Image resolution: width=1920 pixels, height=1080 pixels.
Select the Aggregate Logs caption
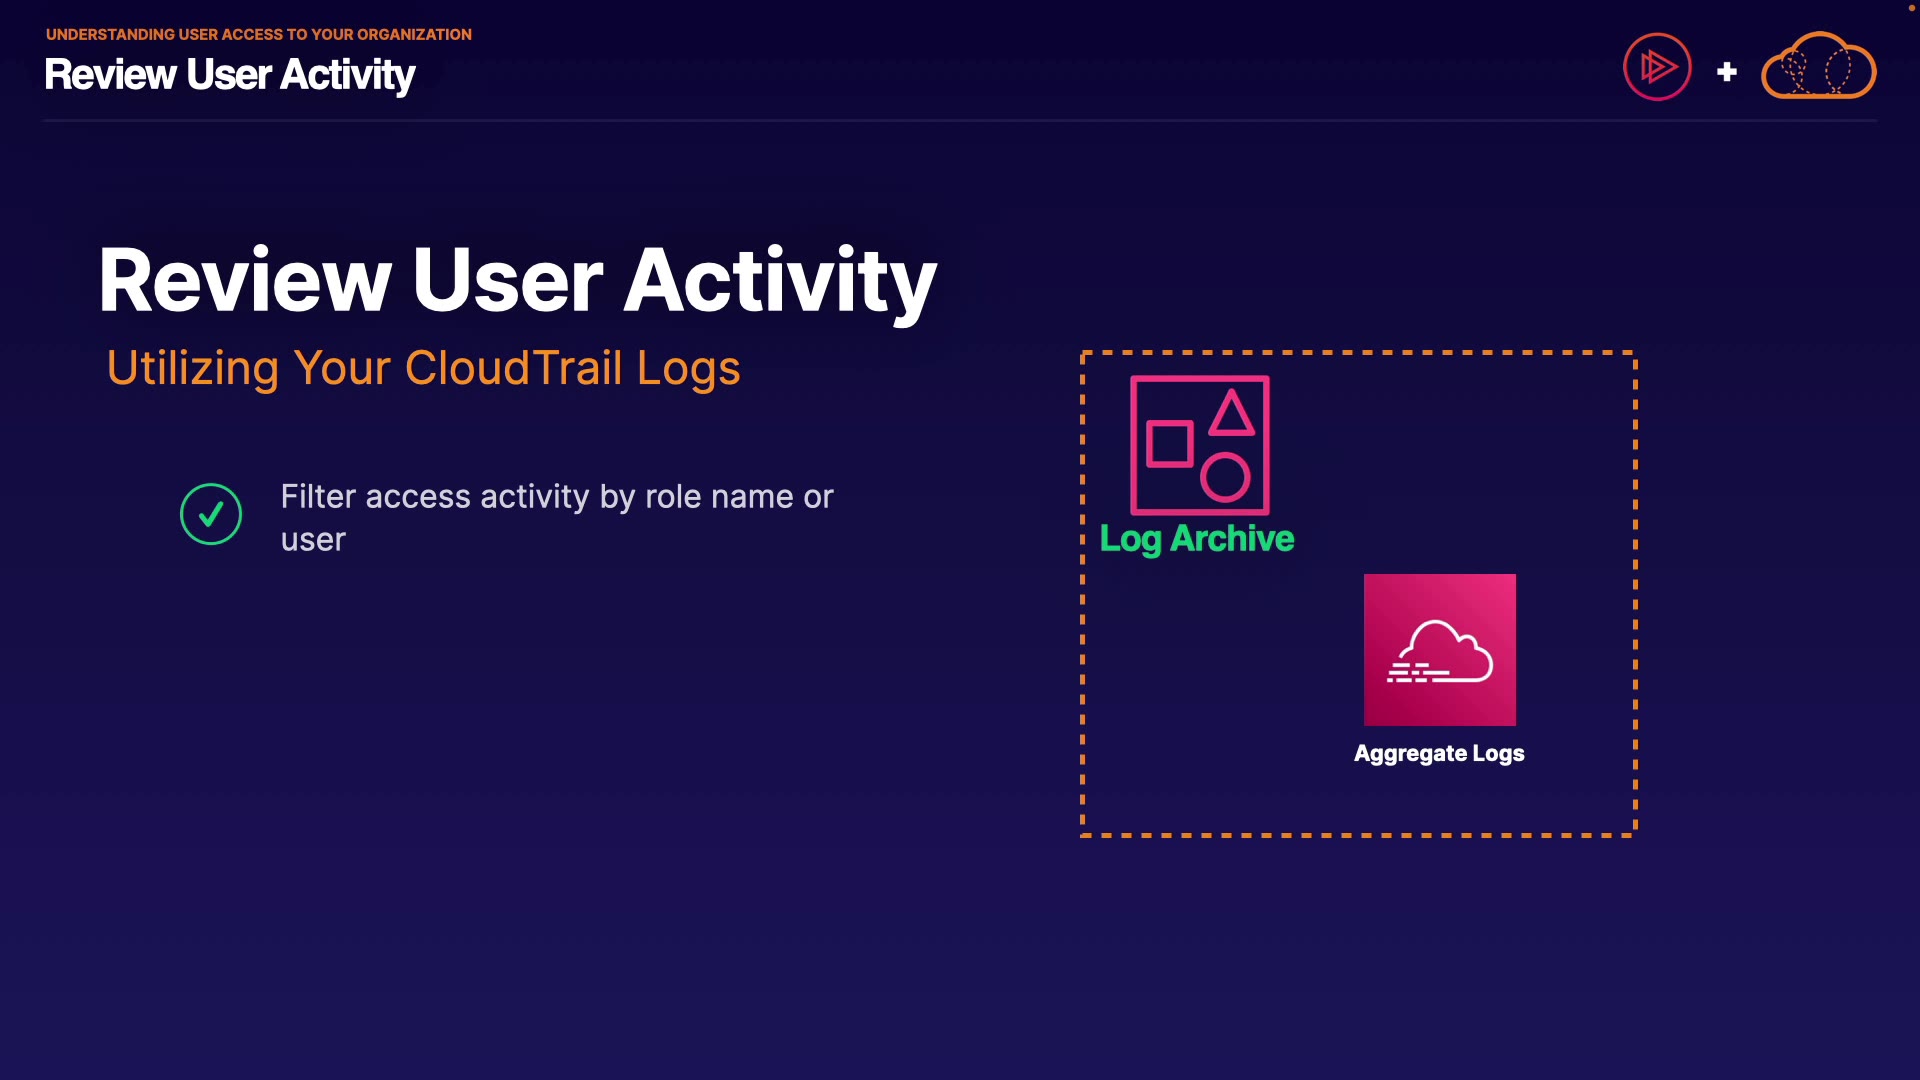click(1438, 753)
